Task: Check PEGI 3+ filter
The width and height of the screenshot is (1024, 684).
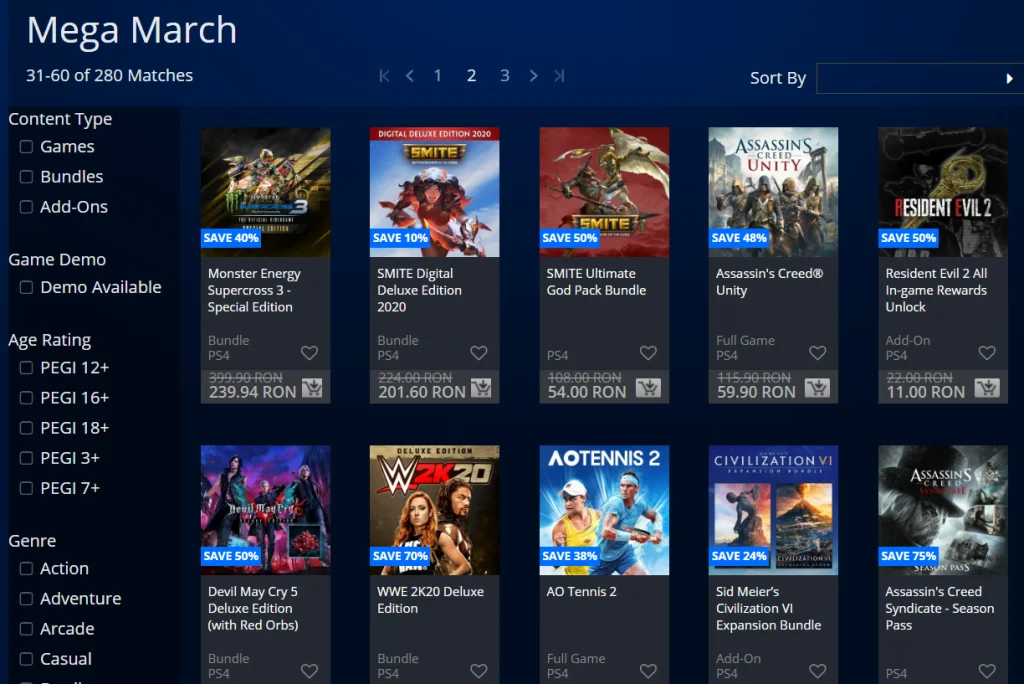Action: 26,457
